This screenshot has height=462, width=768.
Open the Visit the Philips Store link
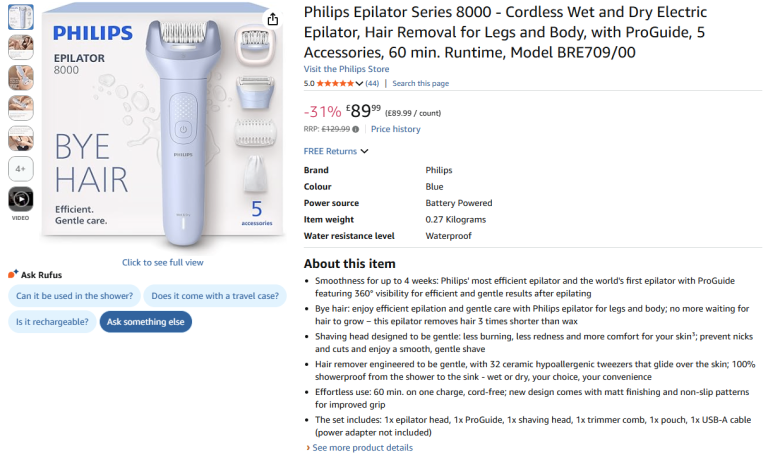[346, 69]
